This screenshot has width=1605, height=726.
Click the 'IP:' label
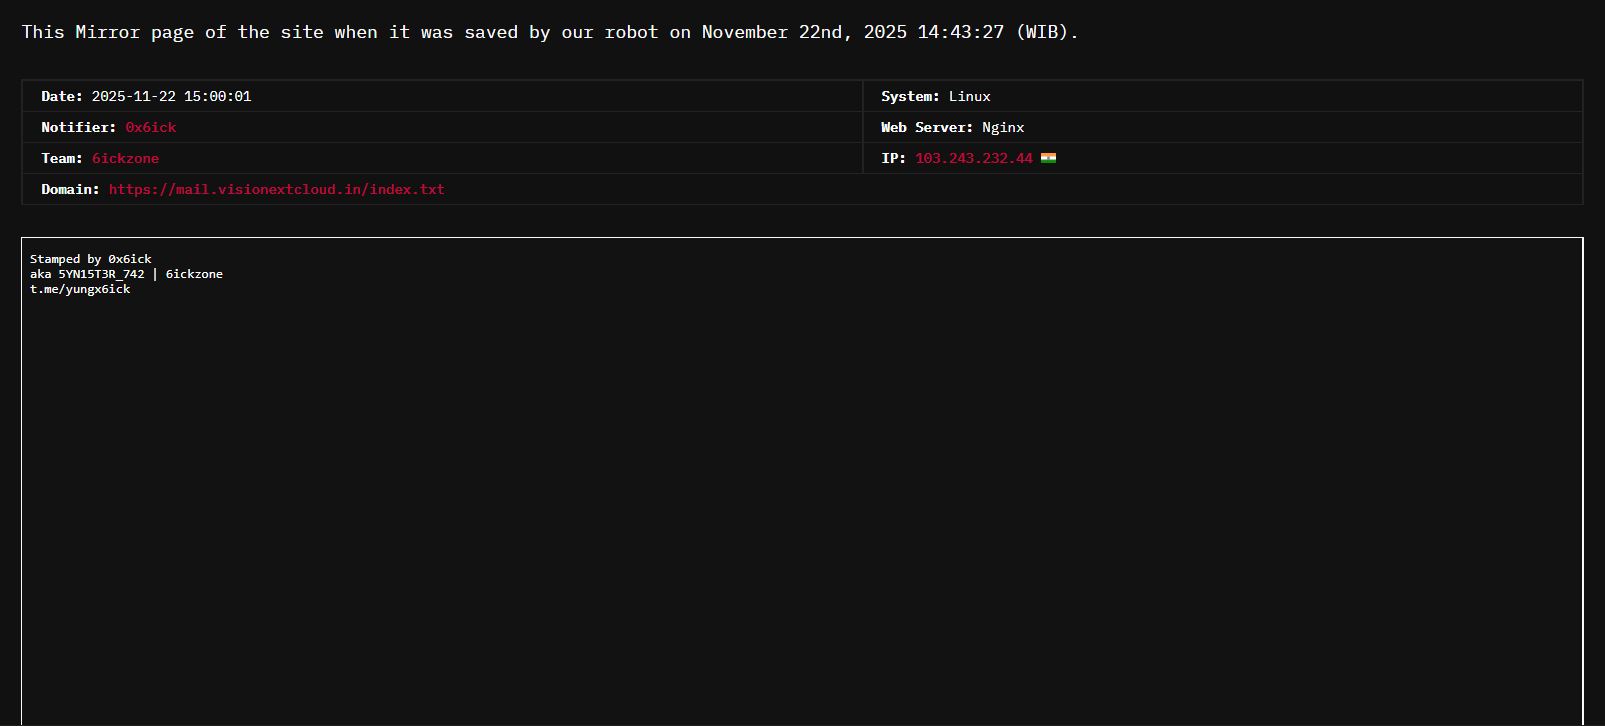[893, 158]
